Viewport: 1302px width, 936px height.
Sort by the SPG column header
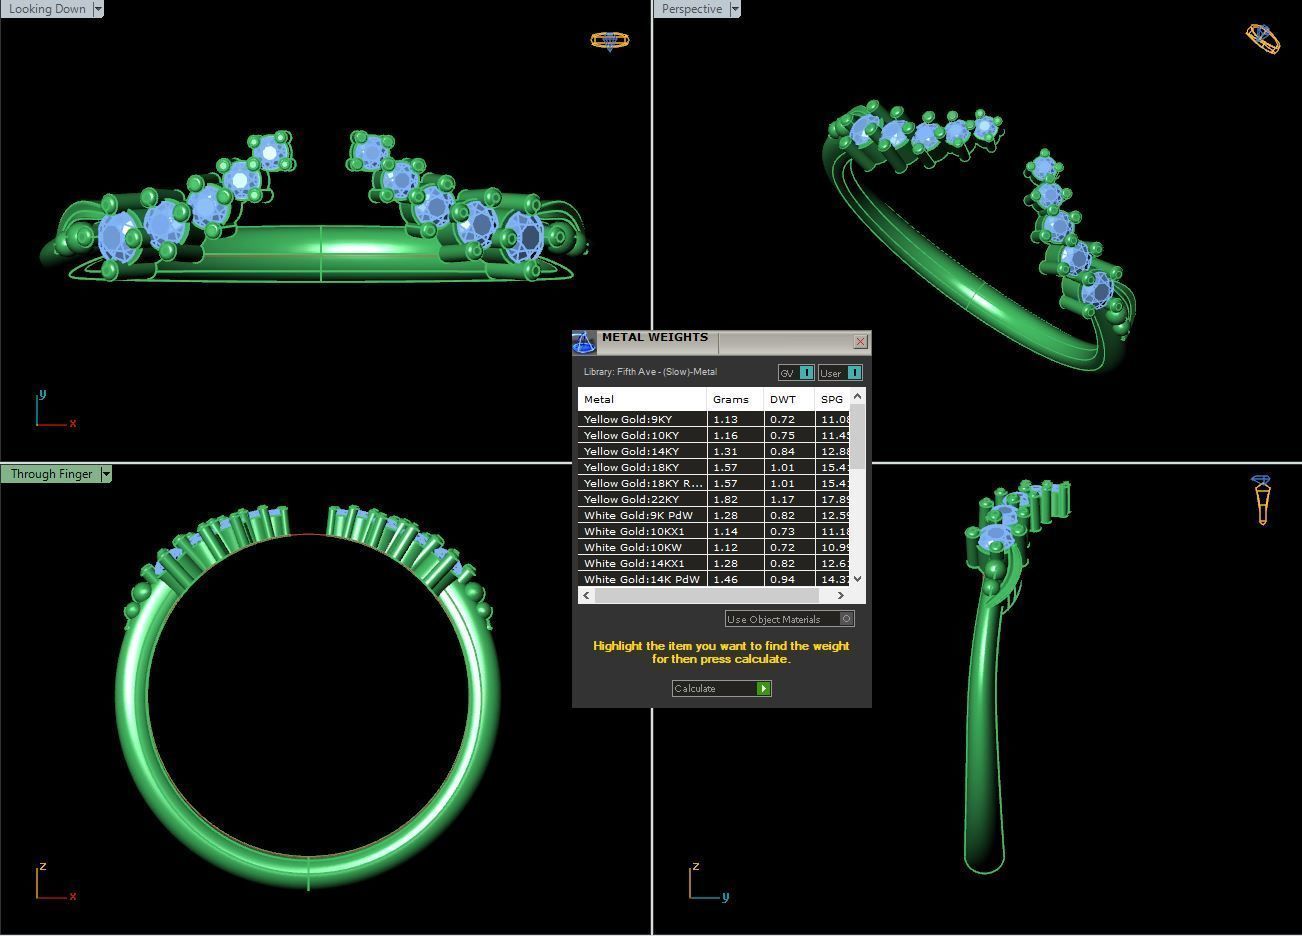pos(832,399)
